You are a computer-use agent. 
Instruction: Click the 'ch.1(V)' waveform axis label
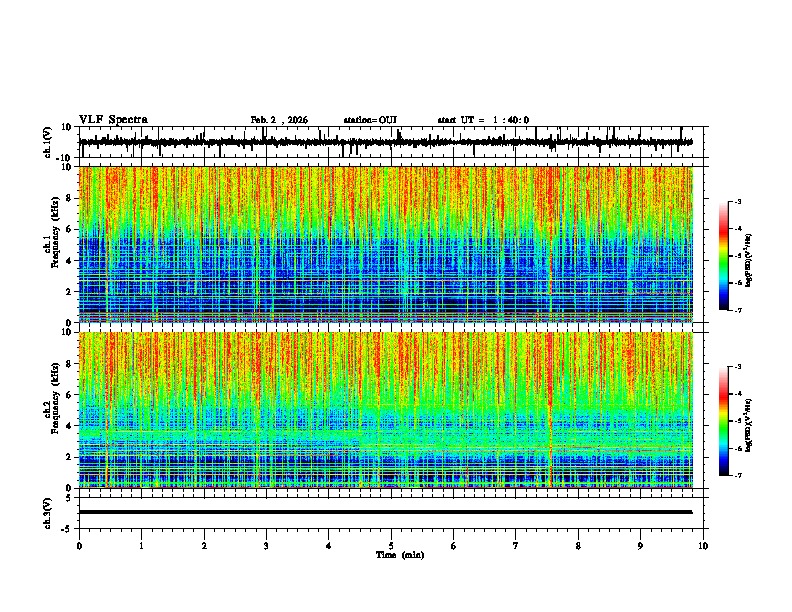[x=47, y=142]
